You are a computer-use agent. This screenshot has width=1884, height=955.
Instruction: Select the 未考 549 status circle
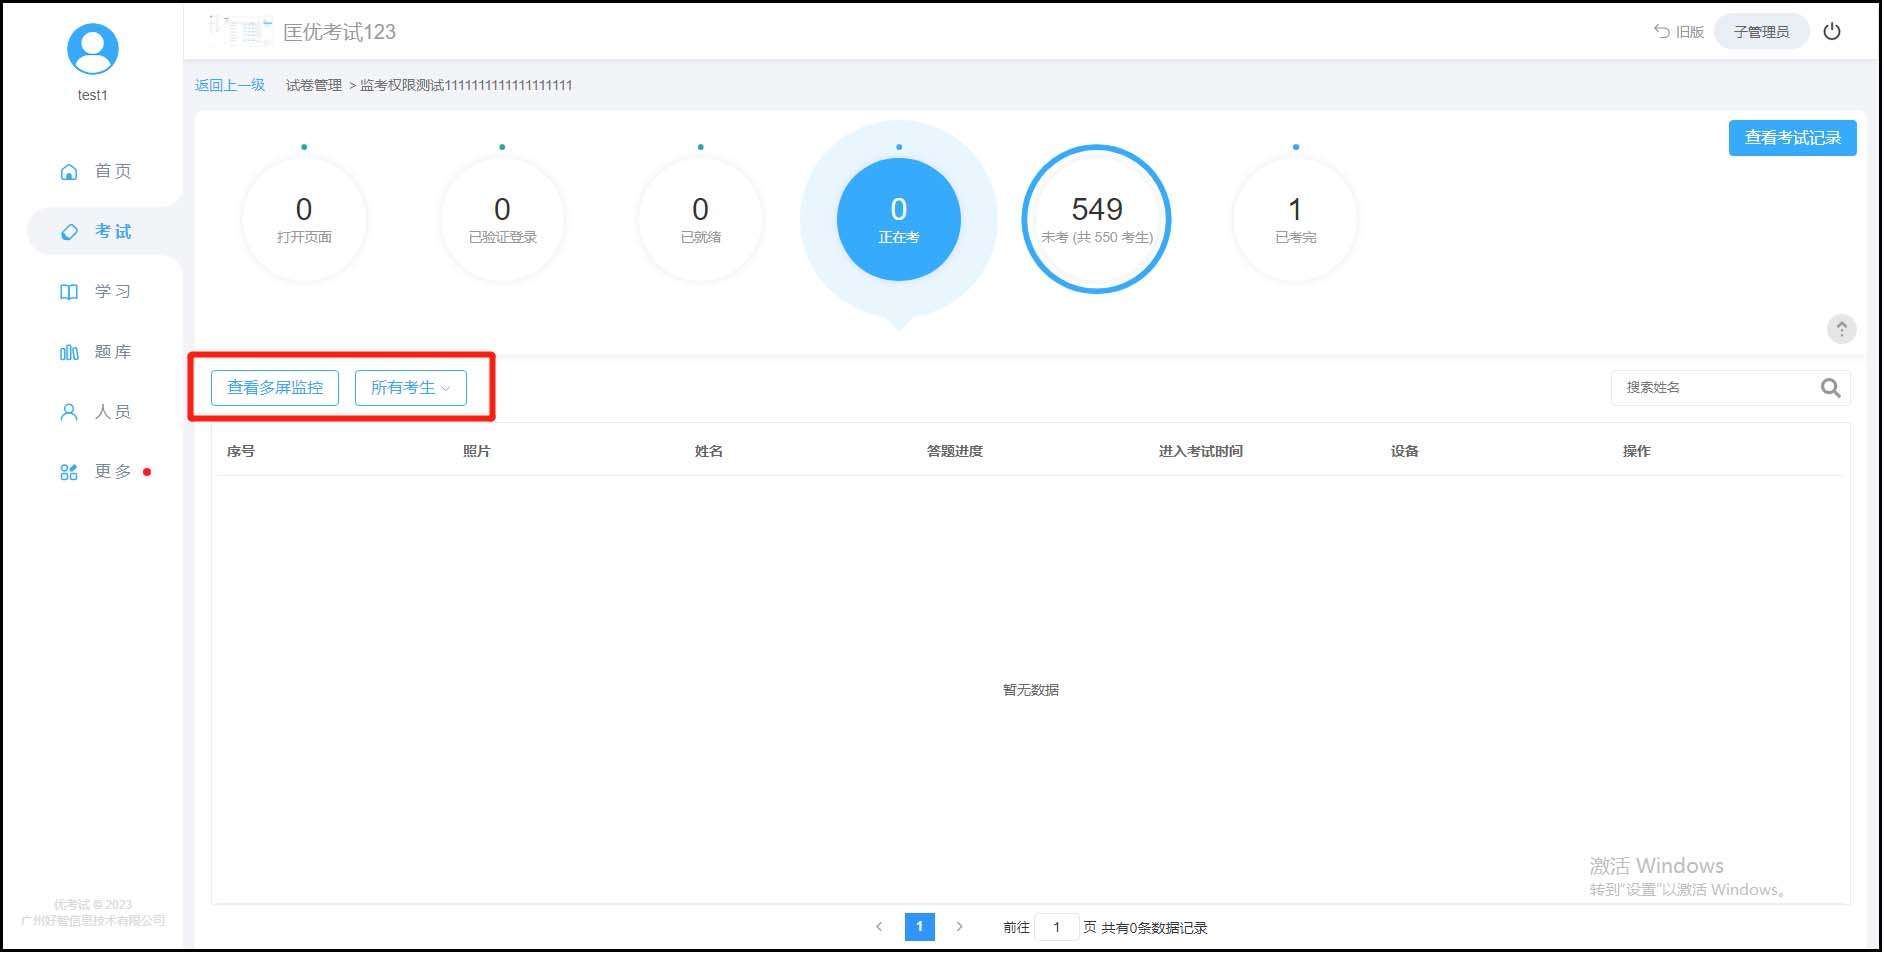(x=1096, y=220)
